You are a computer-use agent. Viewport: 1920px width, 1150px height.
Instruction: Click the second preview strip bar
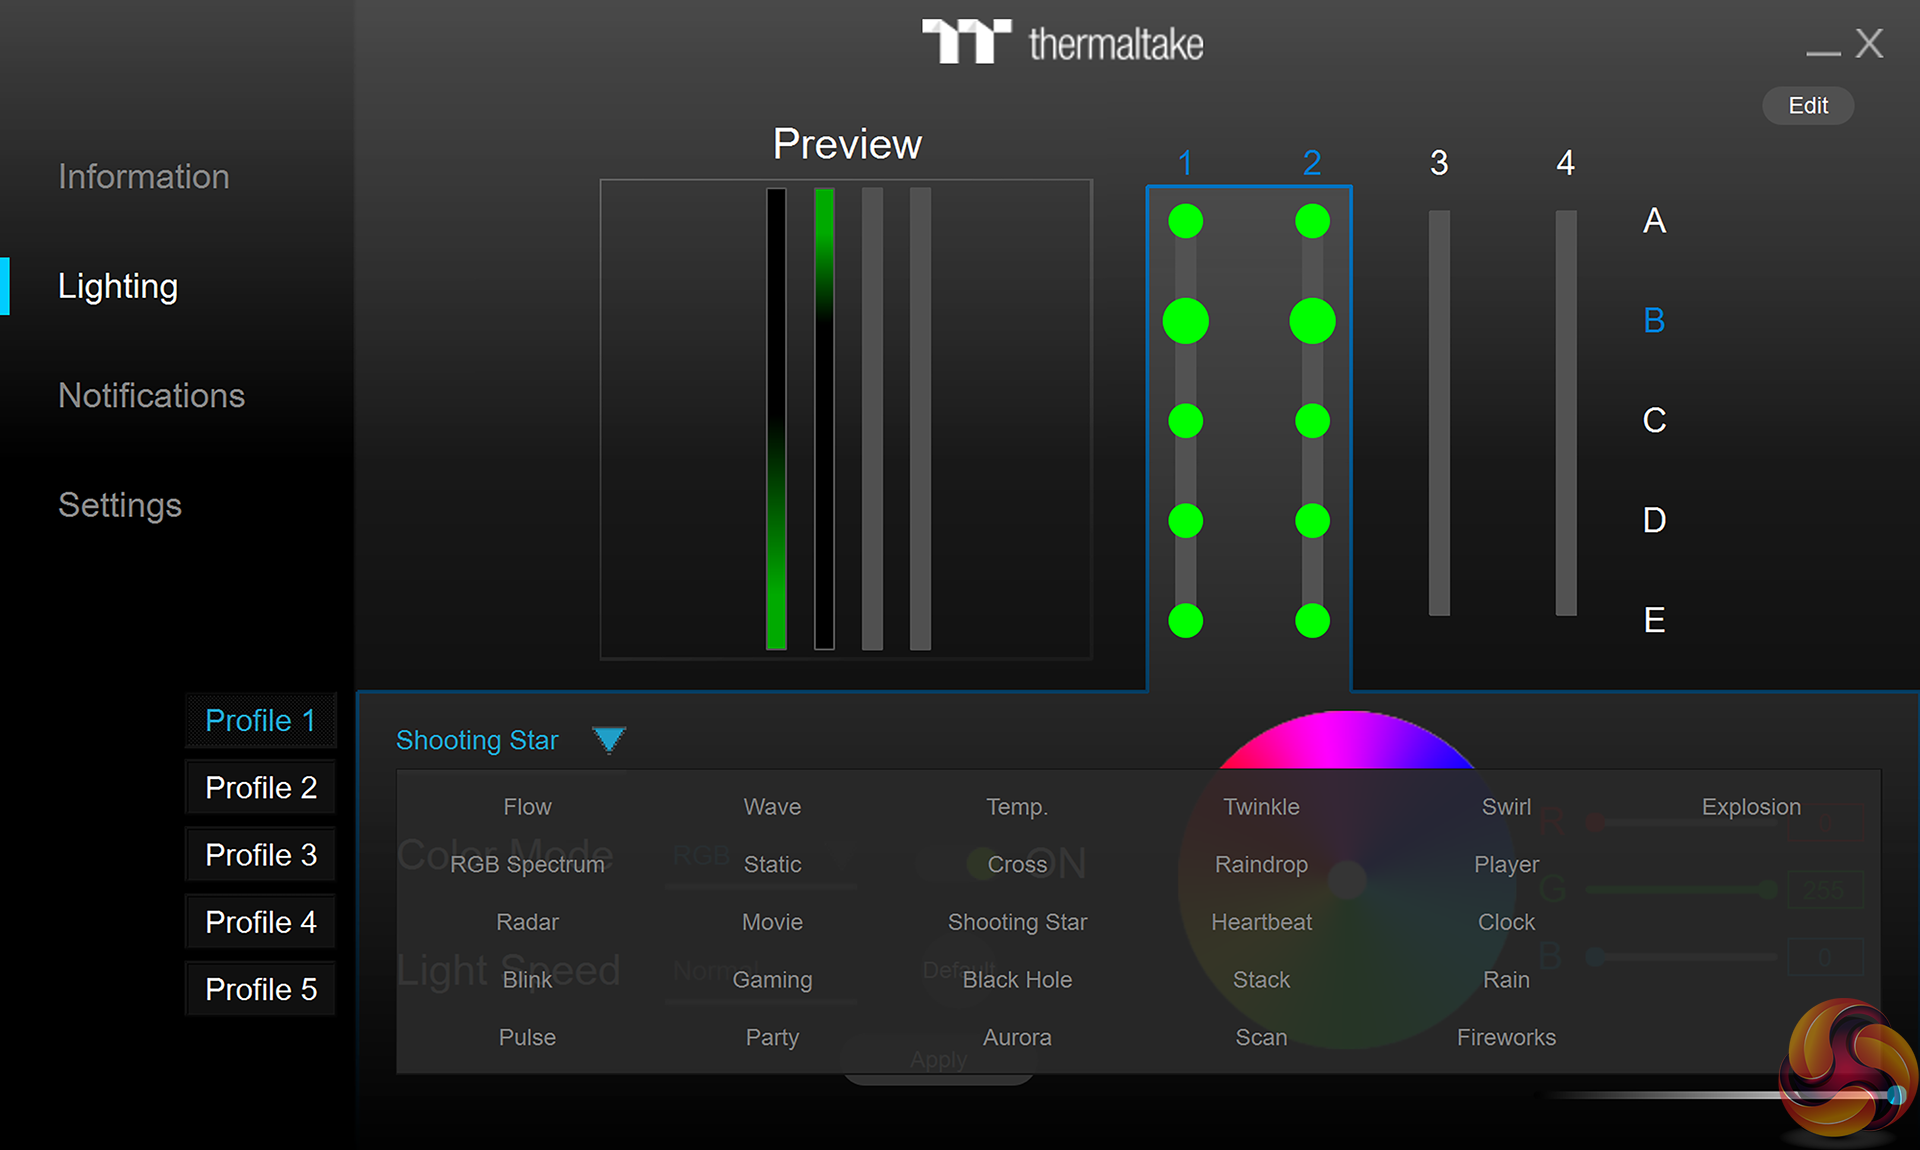[824, 418]
